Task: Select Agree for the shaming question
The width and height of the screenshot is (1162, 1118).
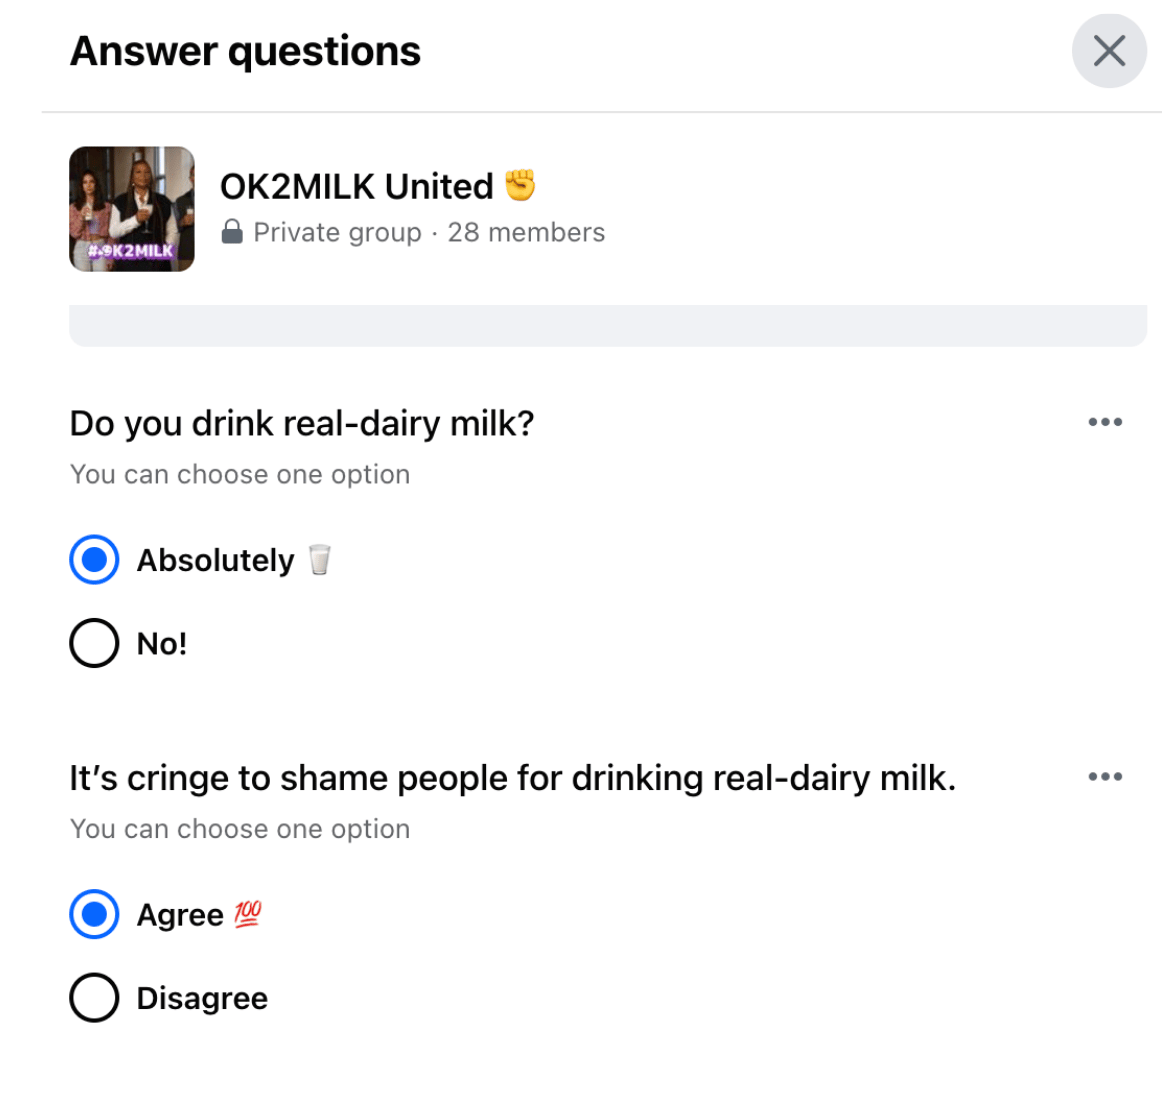Action: pyautogui.click(x=93, y=913)
